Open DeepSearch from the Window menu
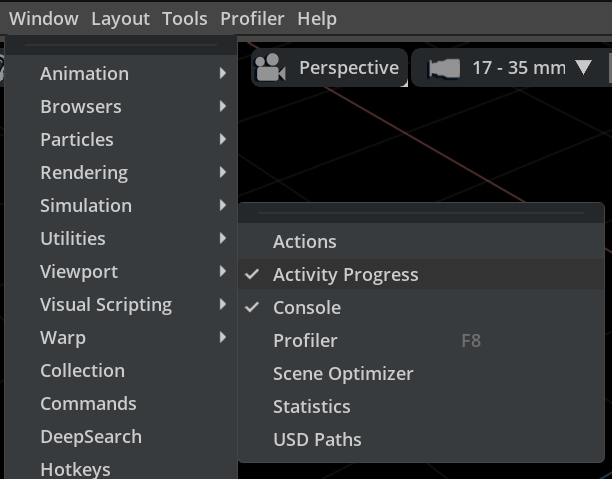Screen dimensions: 612x479 pyautogui.click(x=91, y=437)
